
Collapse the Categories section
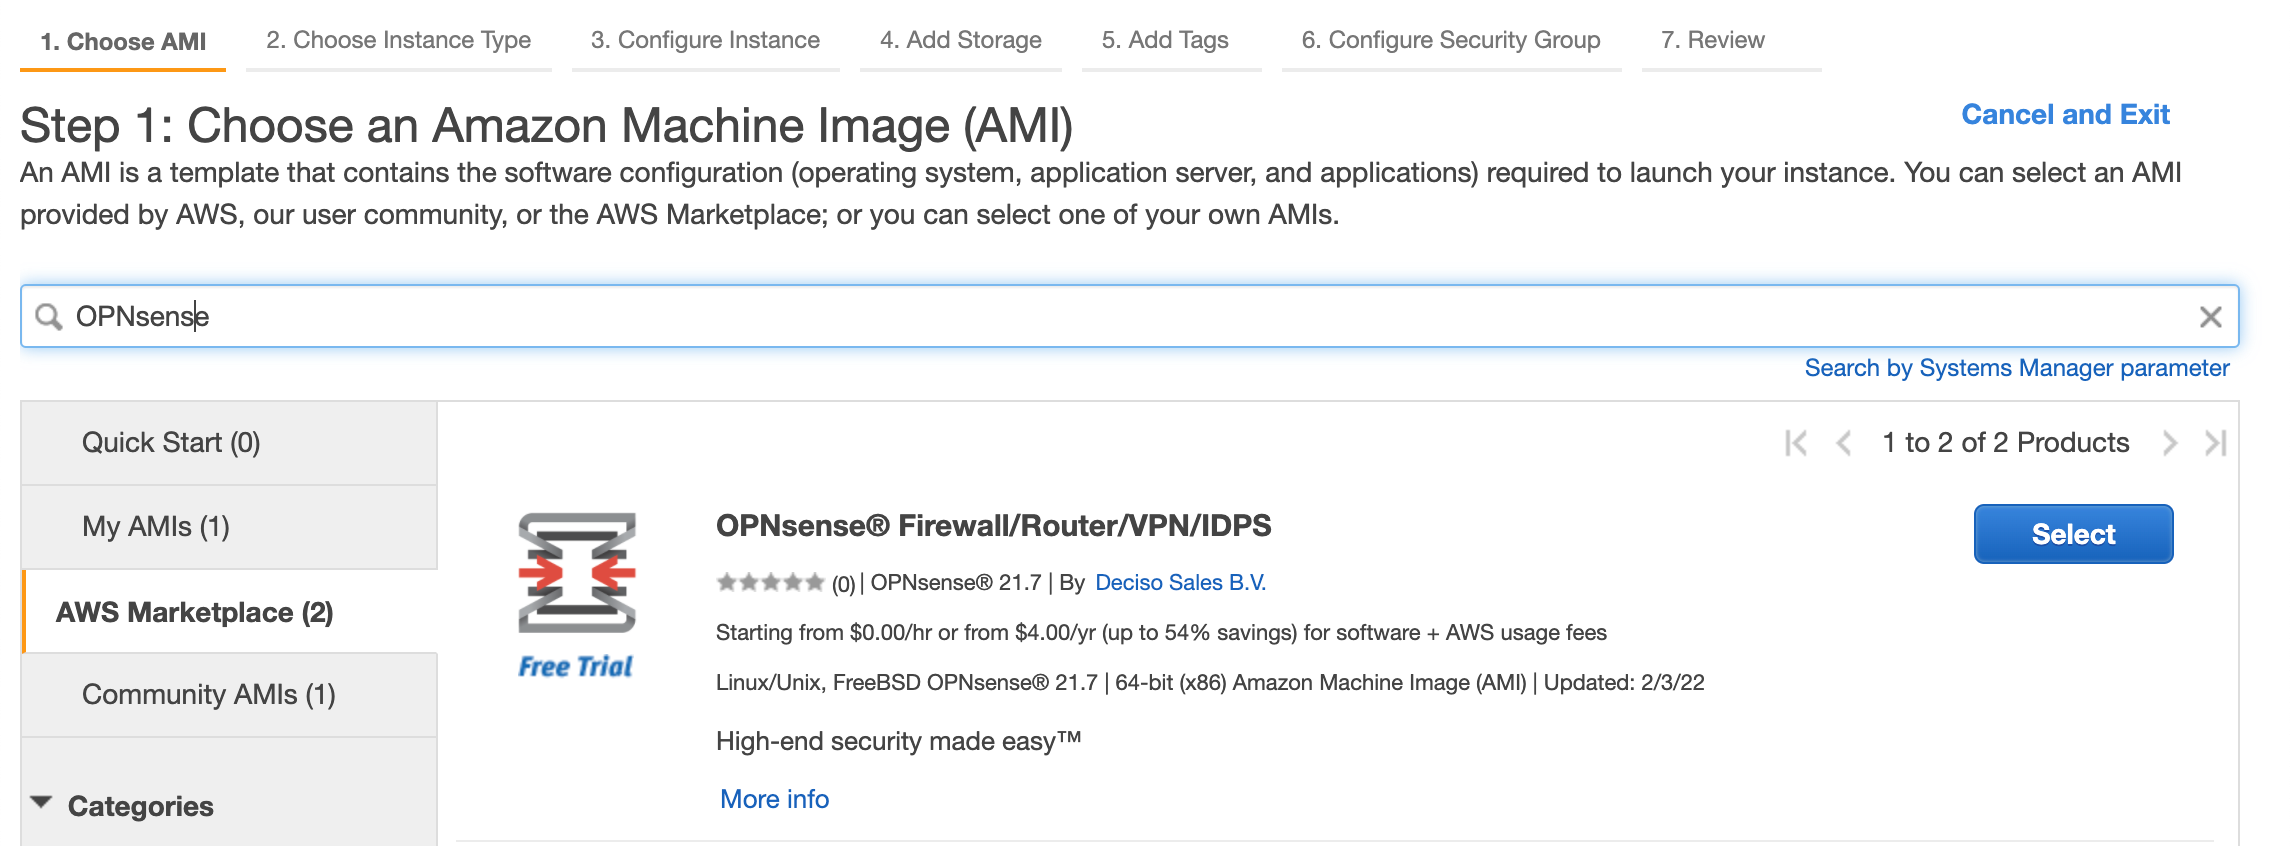click(x=42, y=803)
